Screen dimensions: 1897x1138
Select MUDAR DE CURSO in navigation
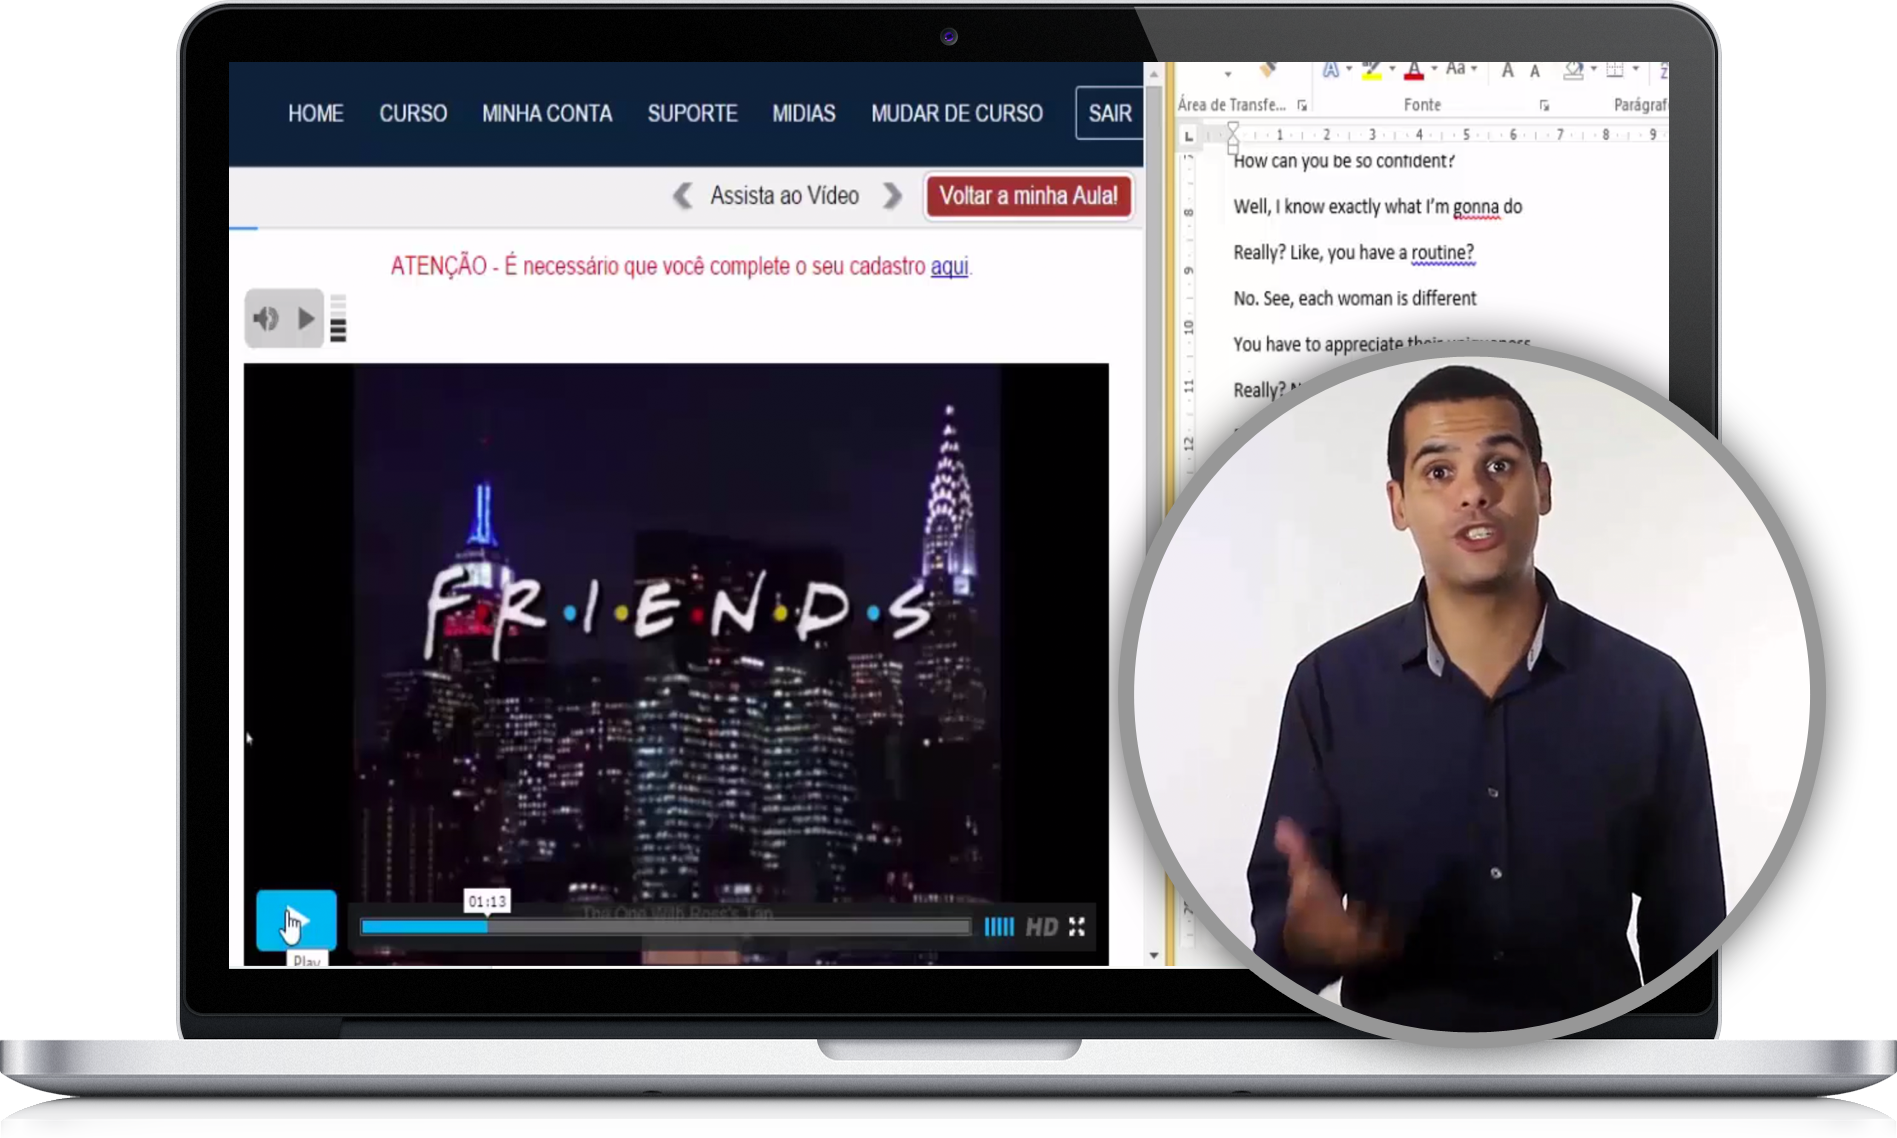957,113
